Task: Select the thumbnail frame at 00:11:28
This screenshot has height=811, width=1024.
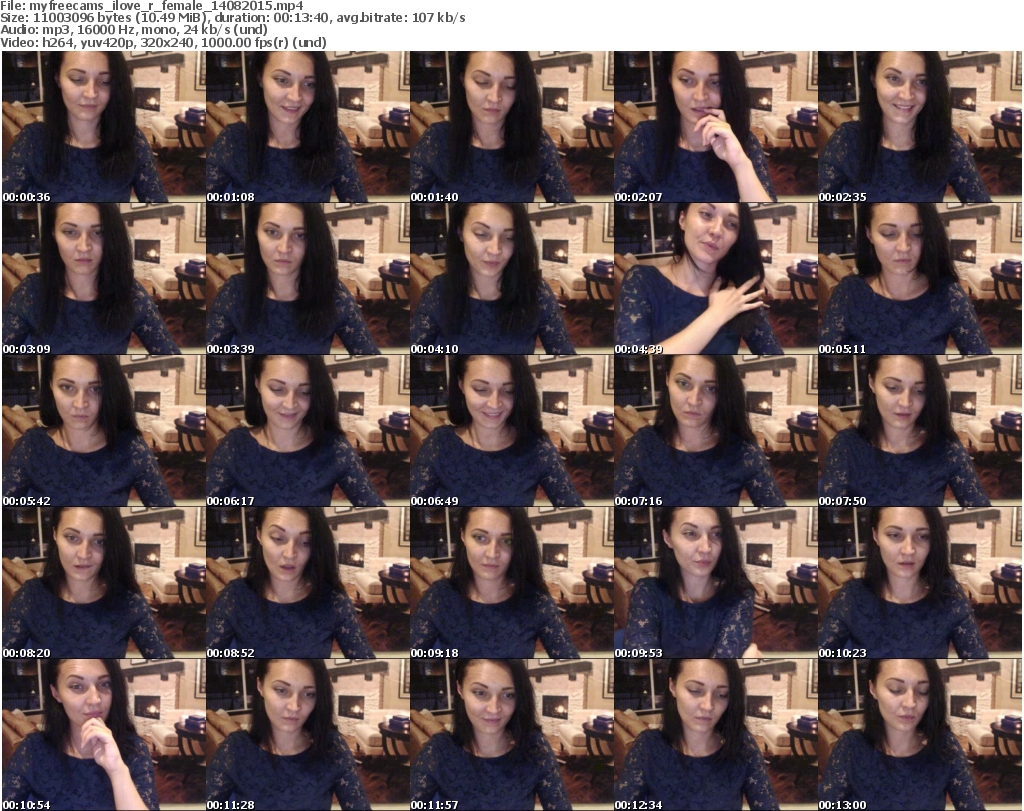Action: tap(308, 735)
